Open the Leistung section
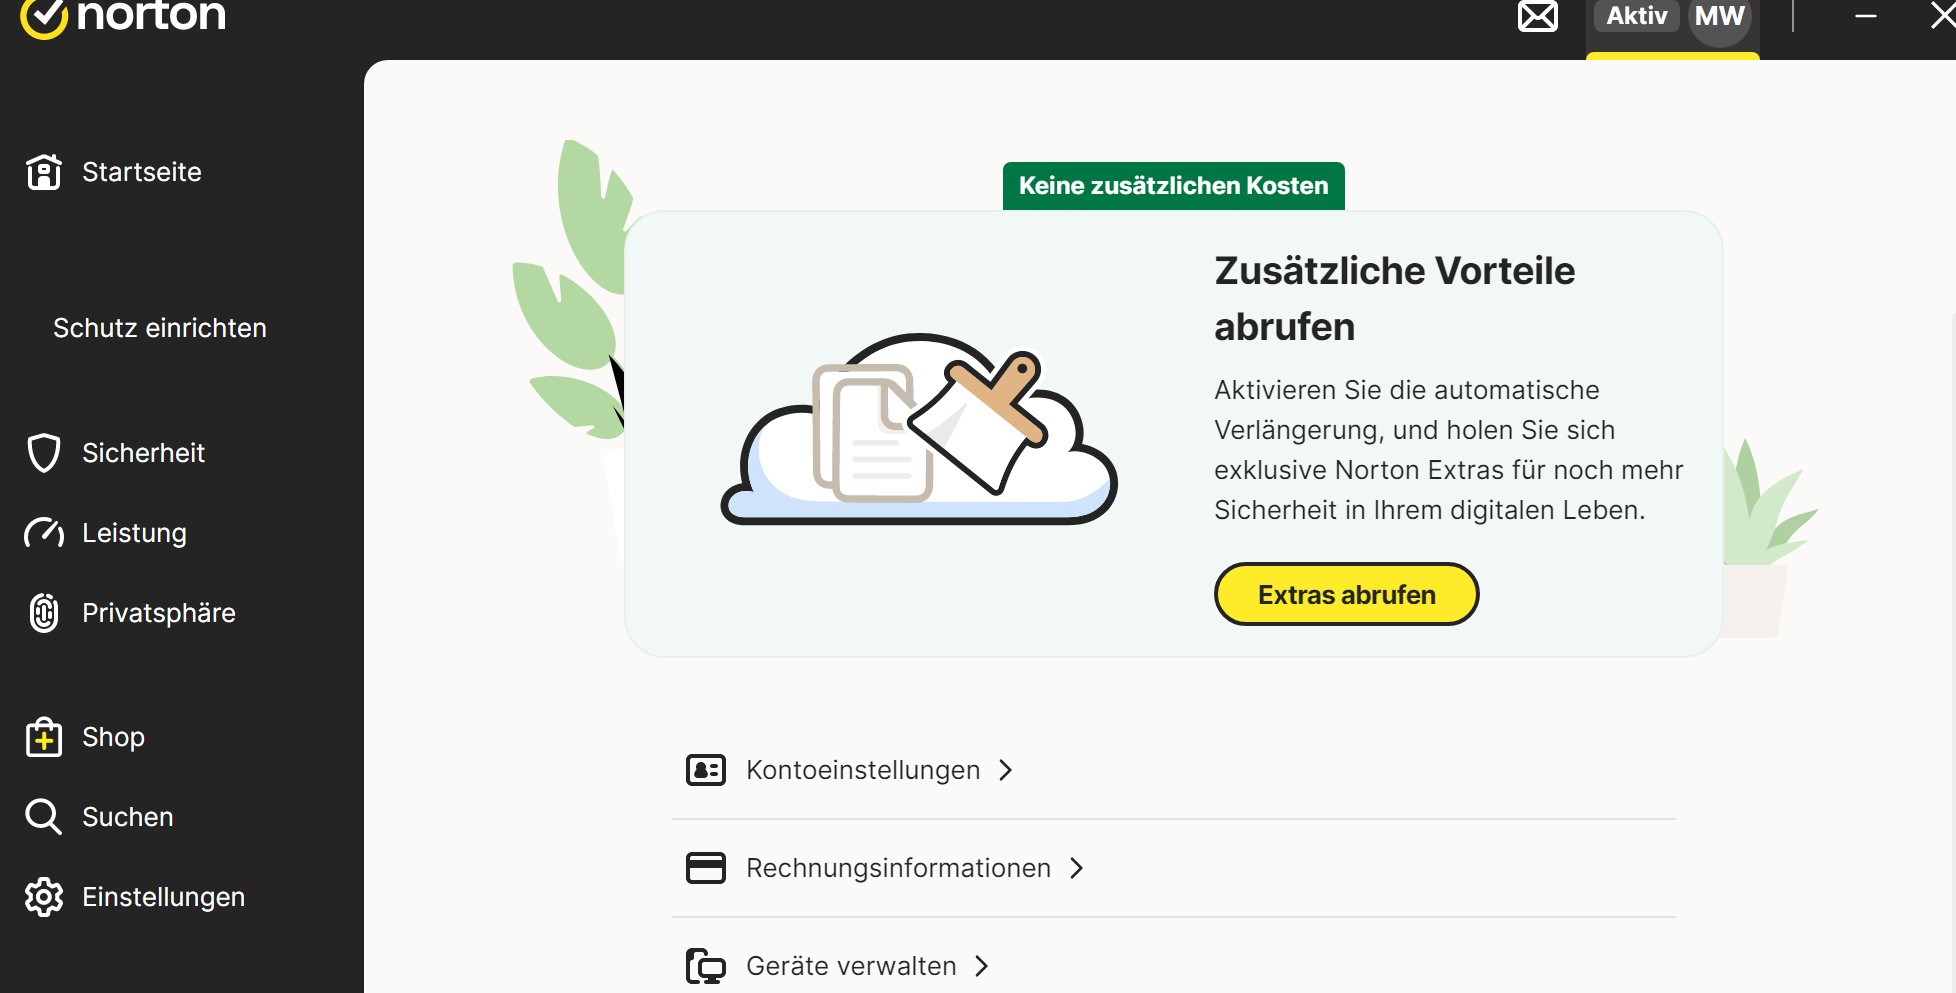This screenshot has height=993, width=1956. (134, 533)
